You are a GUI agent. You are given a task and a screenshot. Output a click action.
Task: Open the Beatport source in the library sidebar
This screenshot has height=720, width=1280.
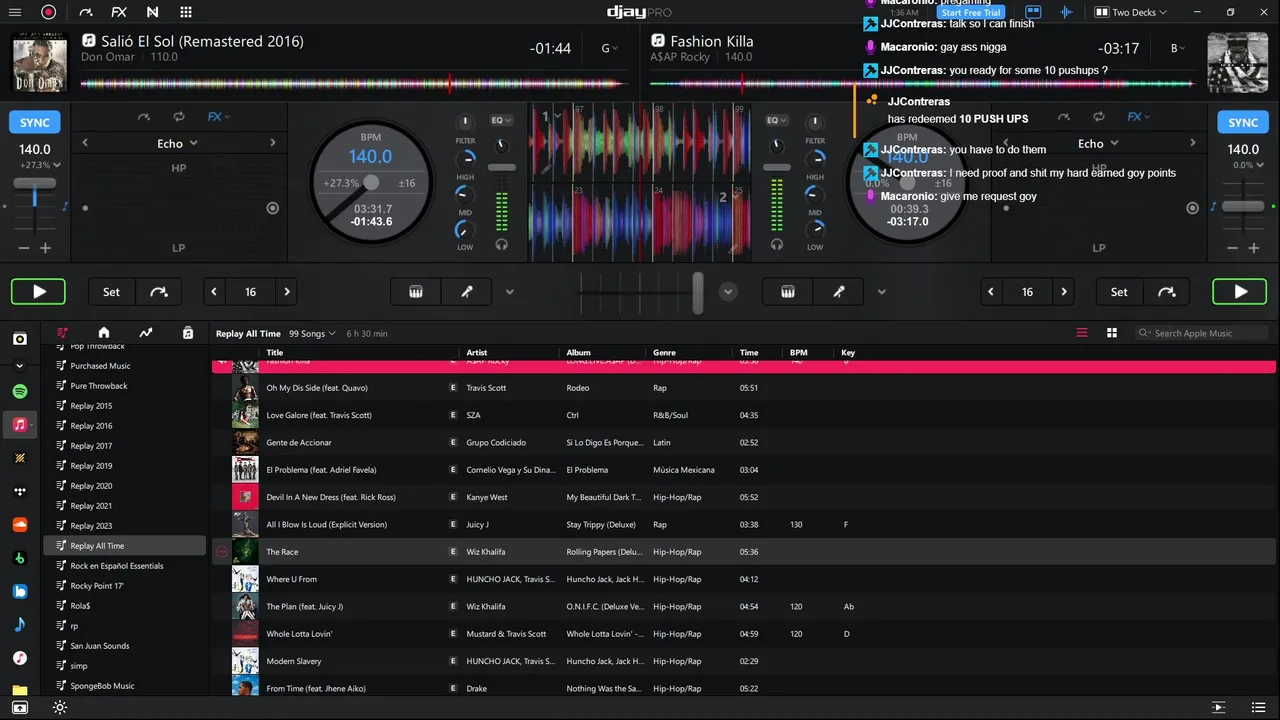pyautogui.click(x=20, y=558)
